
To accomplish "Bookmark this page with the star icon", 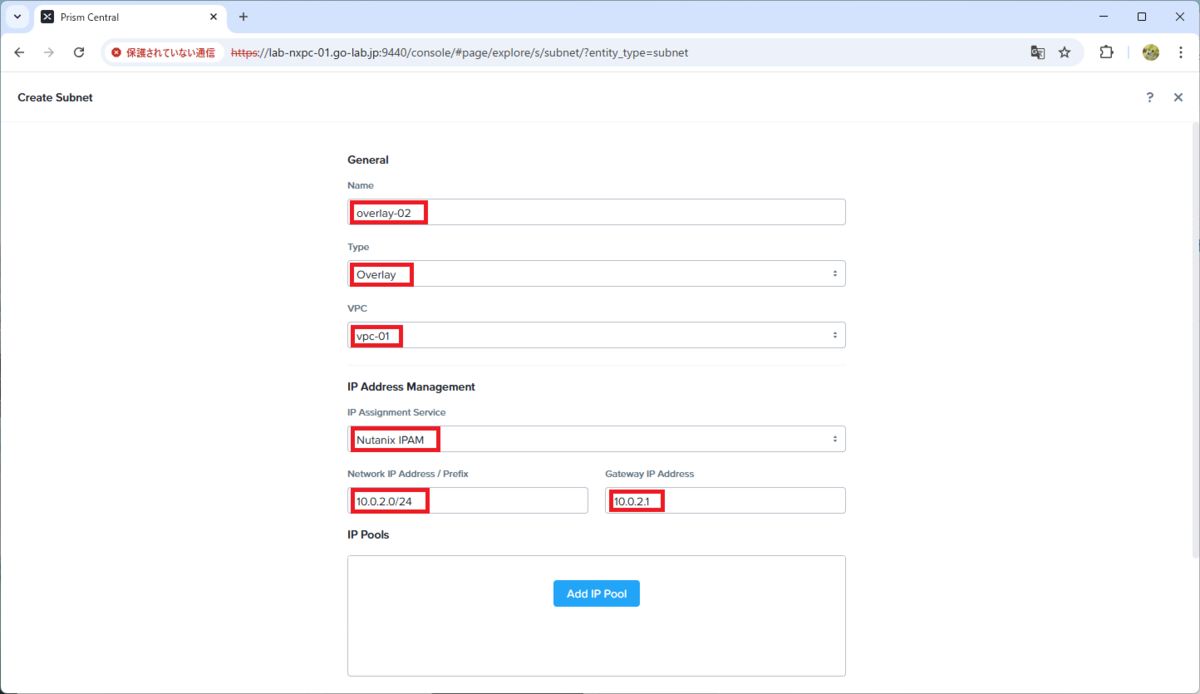I will point(1065,52).
